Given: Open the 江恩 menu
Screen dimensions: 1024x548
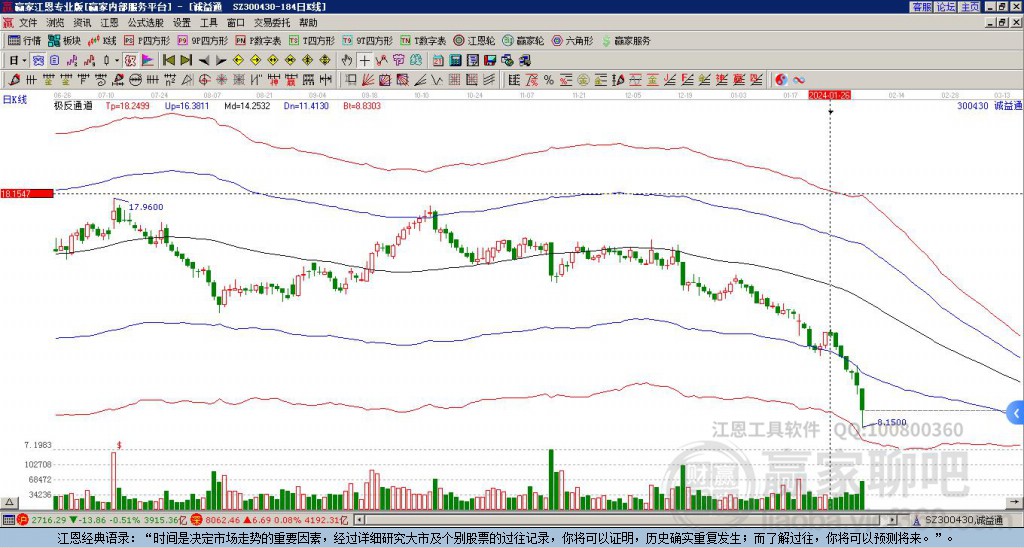Looking at the screenshot, I should click(x=109, y=23).
